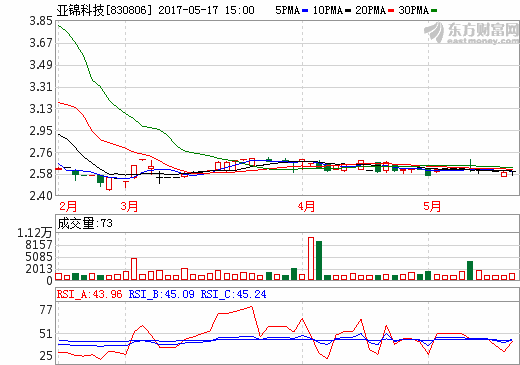Select the 5PMA legend label
This screenshot has height=365, width=520.
pyautogui.click(x=287, y=10)
